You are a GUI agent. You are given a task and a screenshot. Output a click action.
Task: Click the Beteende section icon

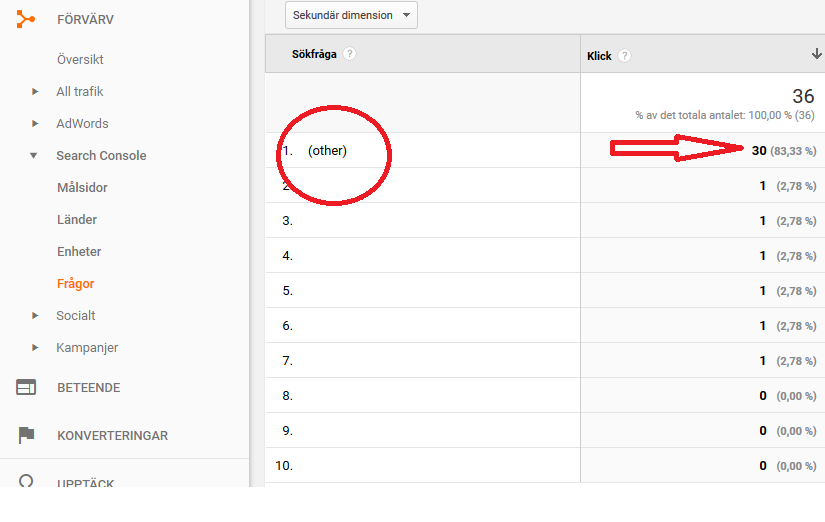(x=26, y=387)
